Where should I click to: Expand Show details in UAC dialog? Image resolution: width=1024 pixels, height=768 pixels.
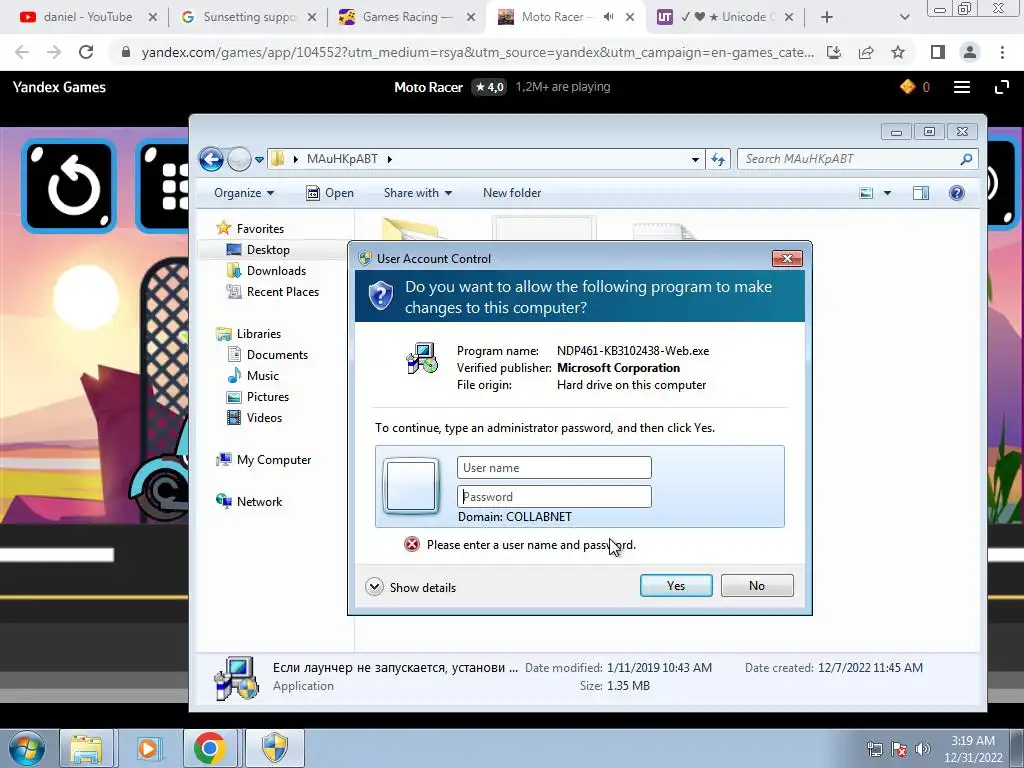pos(411,587)
